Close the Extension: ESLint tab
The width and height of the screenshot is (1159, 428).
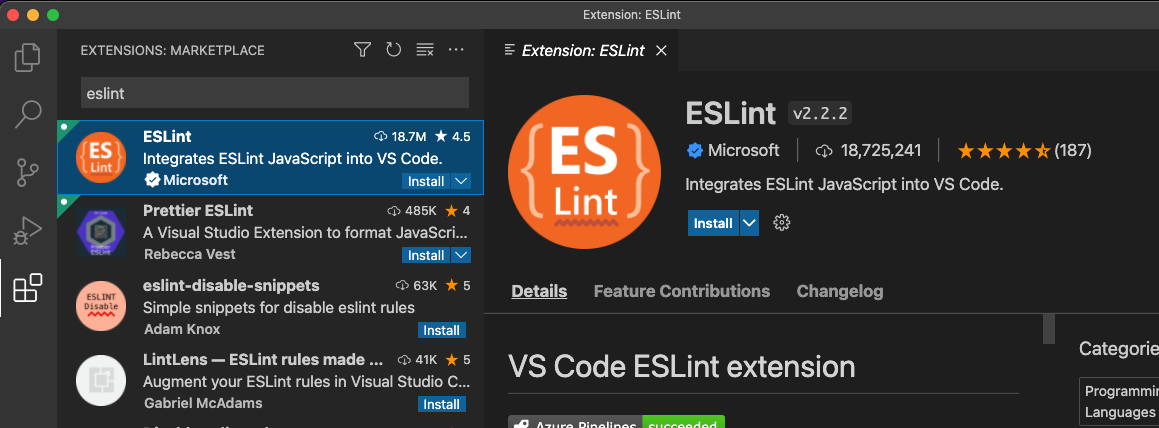click(662, 50)
